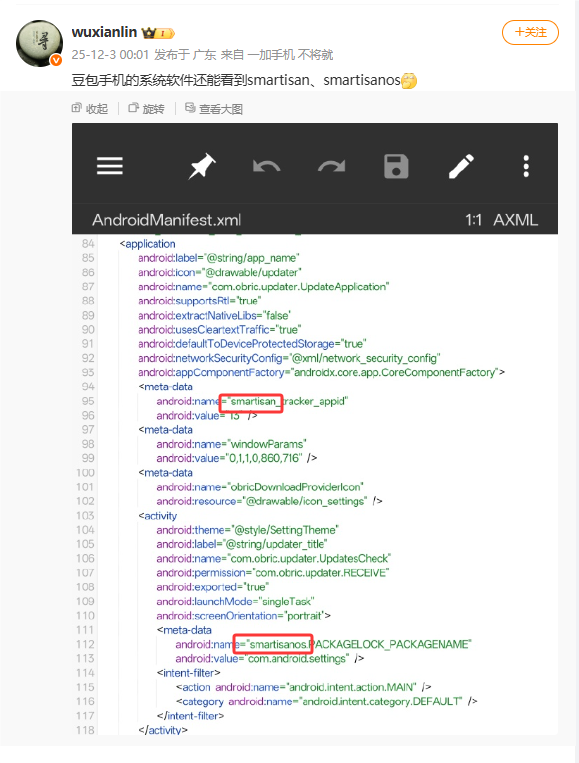This screenshot has width=579, height=763.
Task: Click the save floppy disk icon
Action: [396, 166]
